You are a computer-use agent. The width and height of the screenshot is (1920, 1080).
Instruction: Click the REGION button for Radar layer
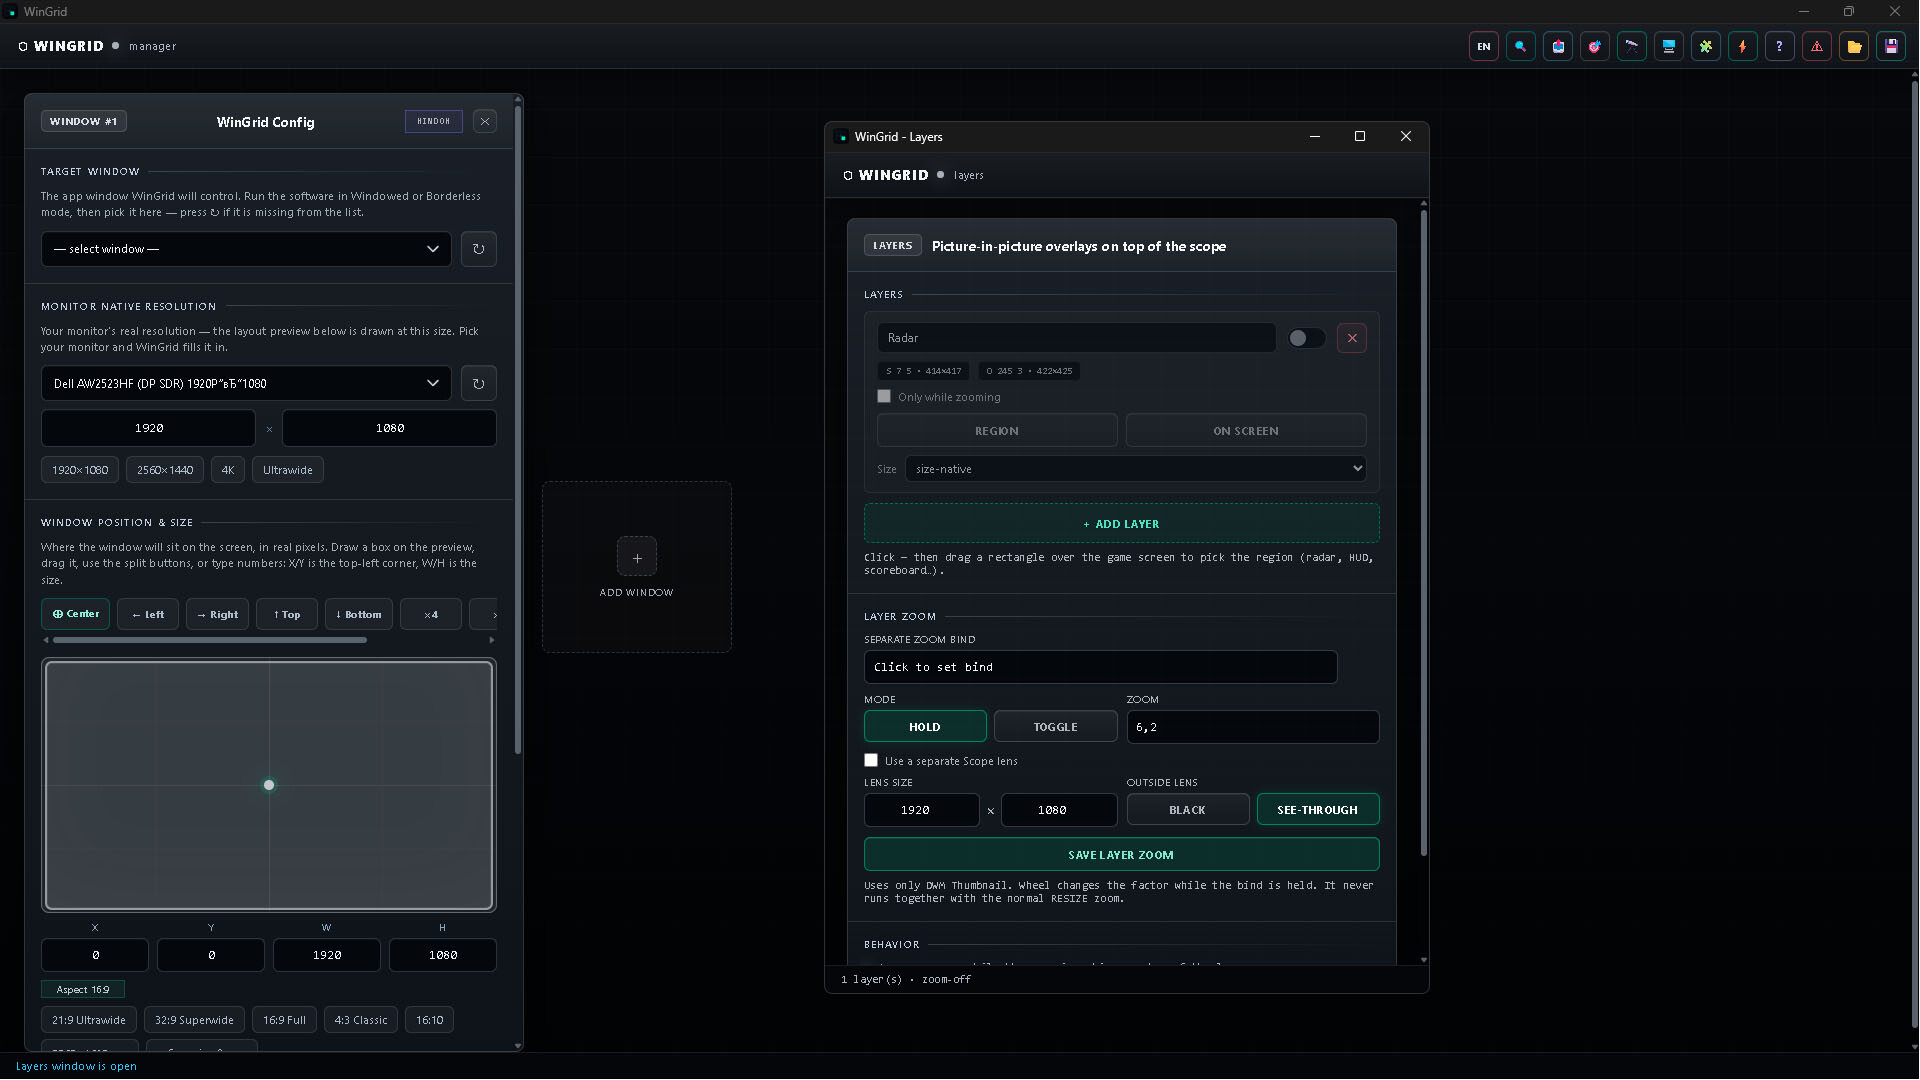997,431
